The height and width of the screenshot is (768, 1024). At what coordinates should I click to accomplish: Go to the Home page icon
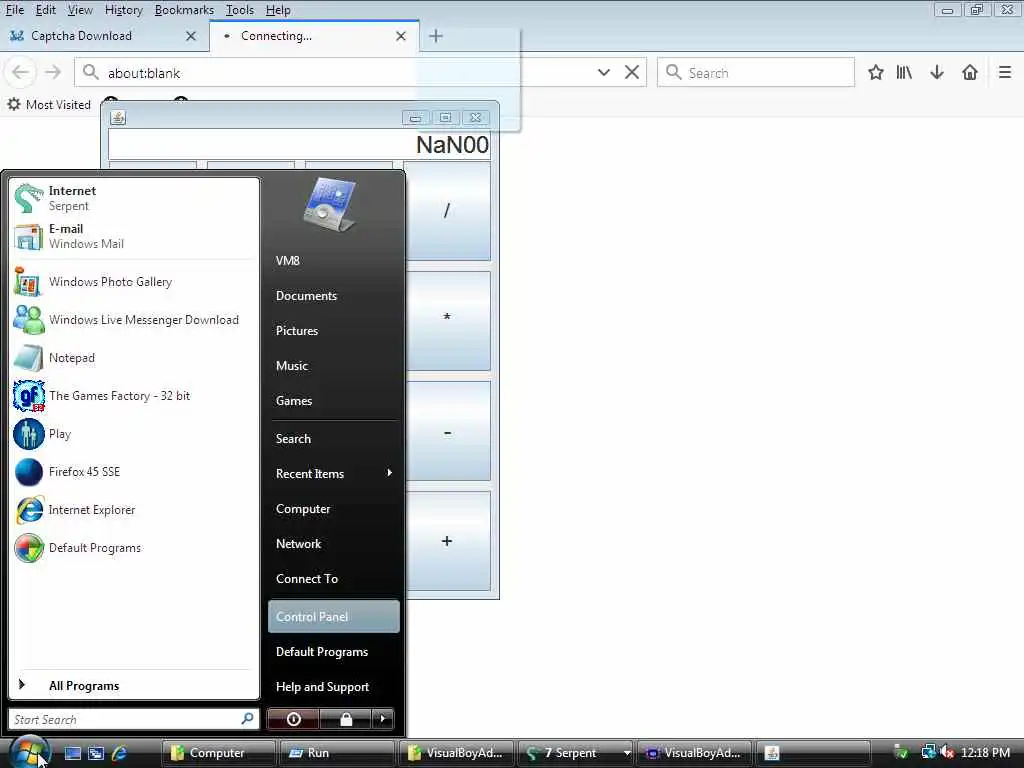click(x=970, y=72)
